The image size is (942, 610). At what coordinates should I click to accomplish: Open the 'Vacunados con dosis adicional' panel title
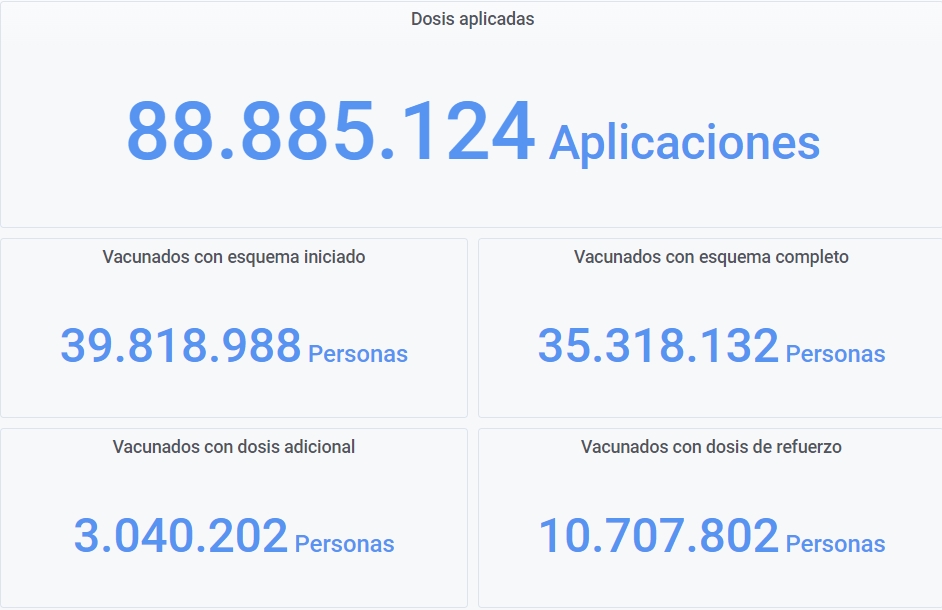point(234,447)
